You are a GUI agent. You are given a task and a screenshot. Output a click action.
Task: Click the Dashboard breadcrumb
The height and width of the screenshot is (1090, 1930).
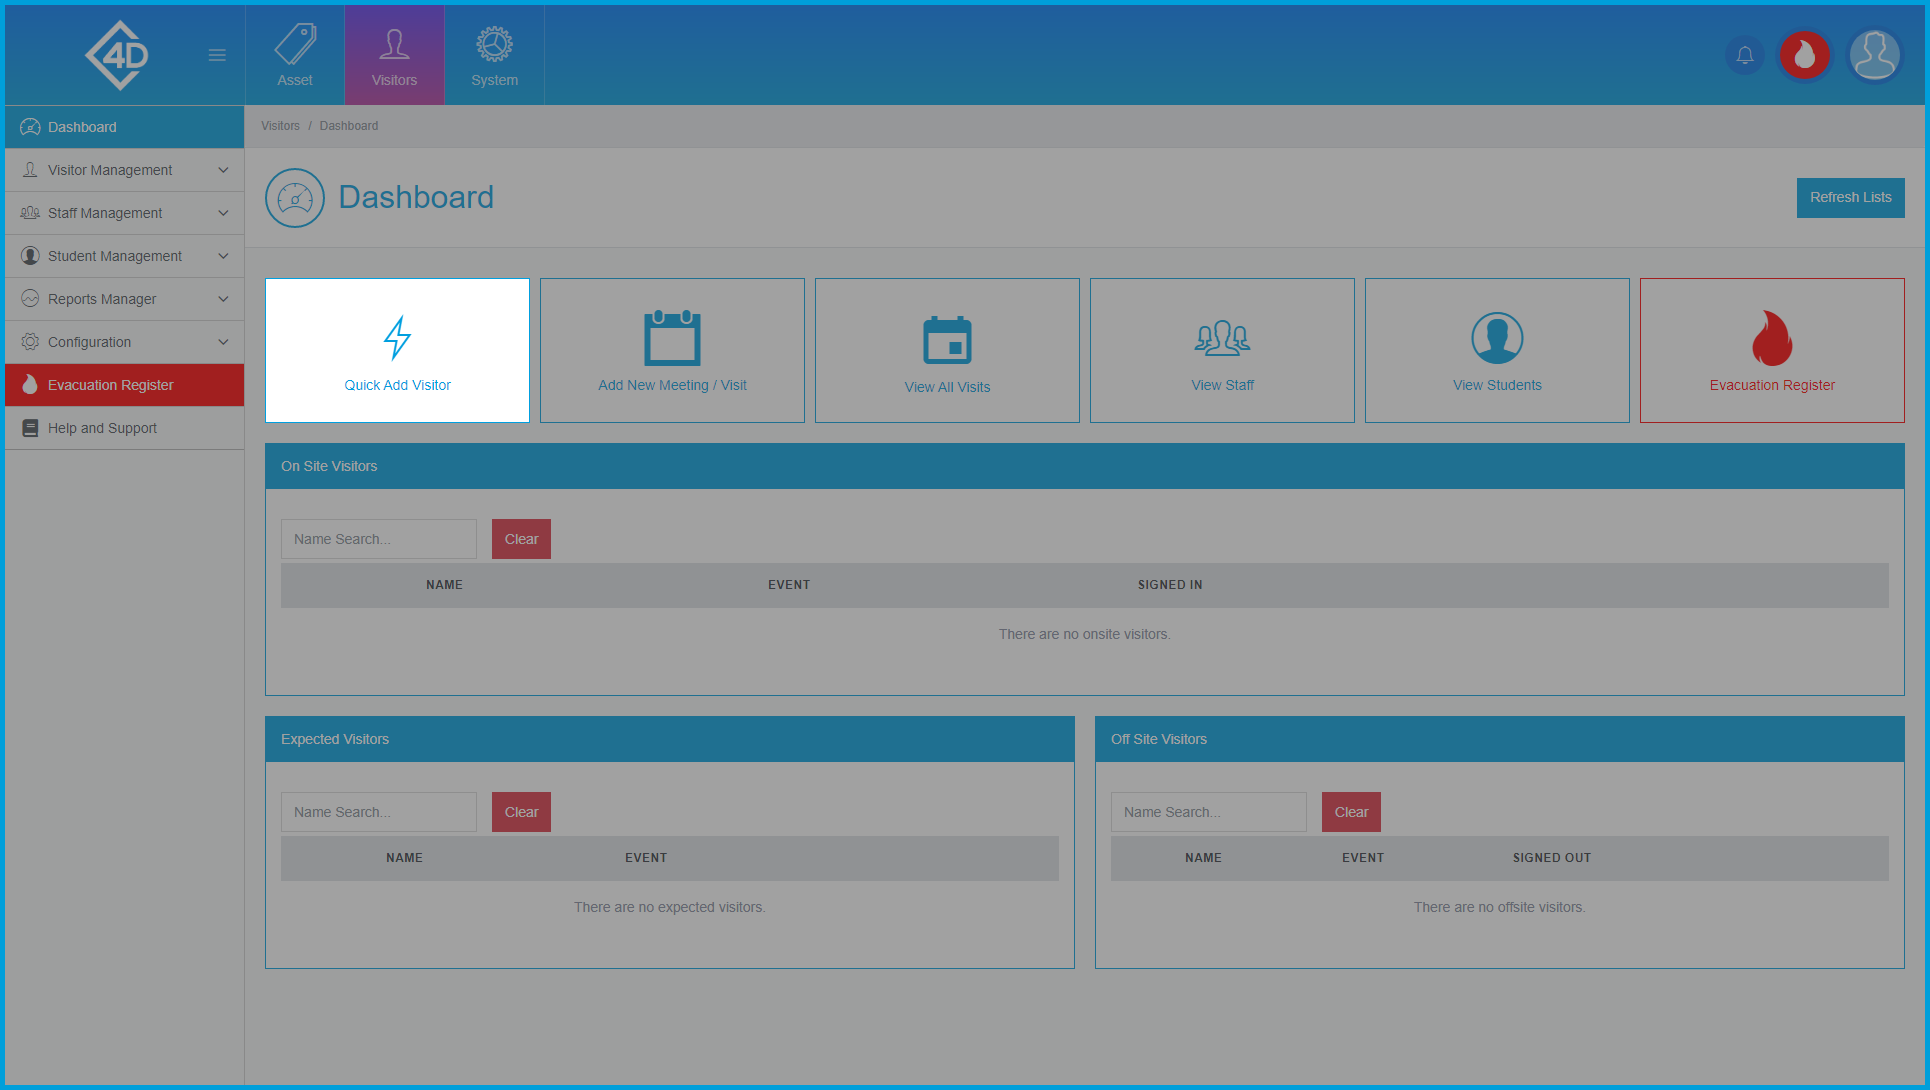click(349, 126)
